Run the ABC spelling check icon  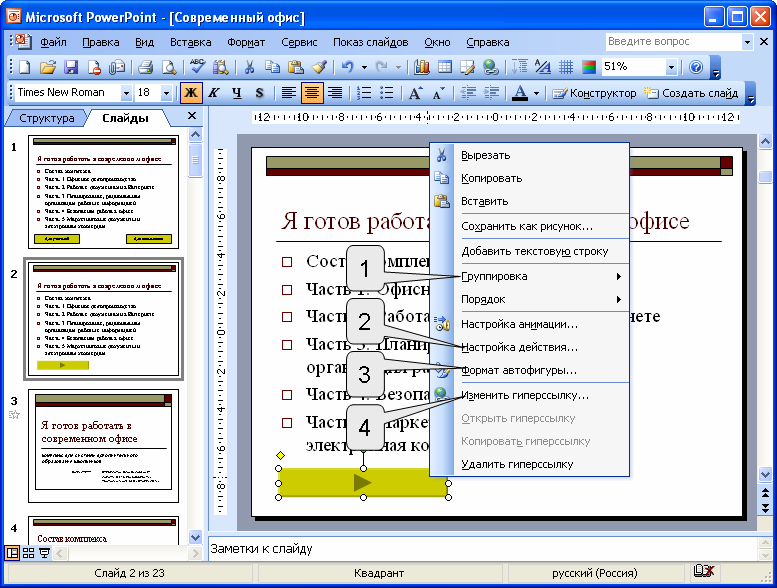tap(197, 67)
